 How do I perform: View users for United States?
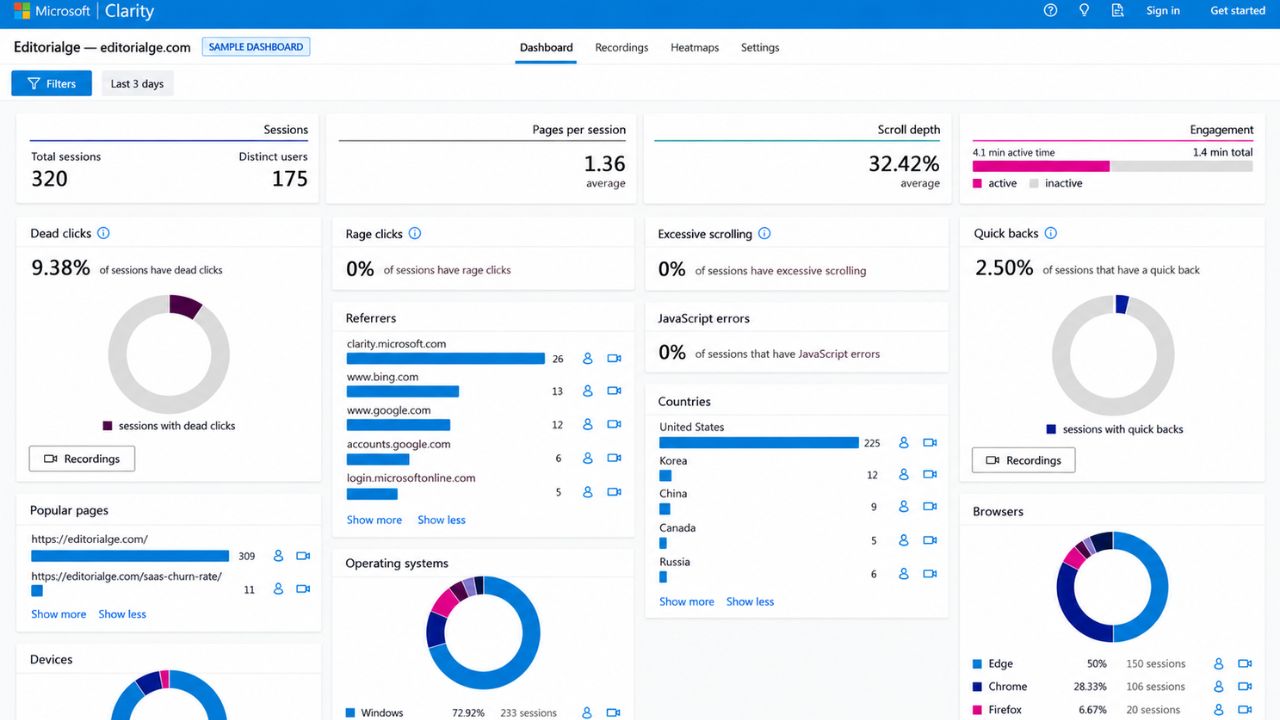point(904,442)
